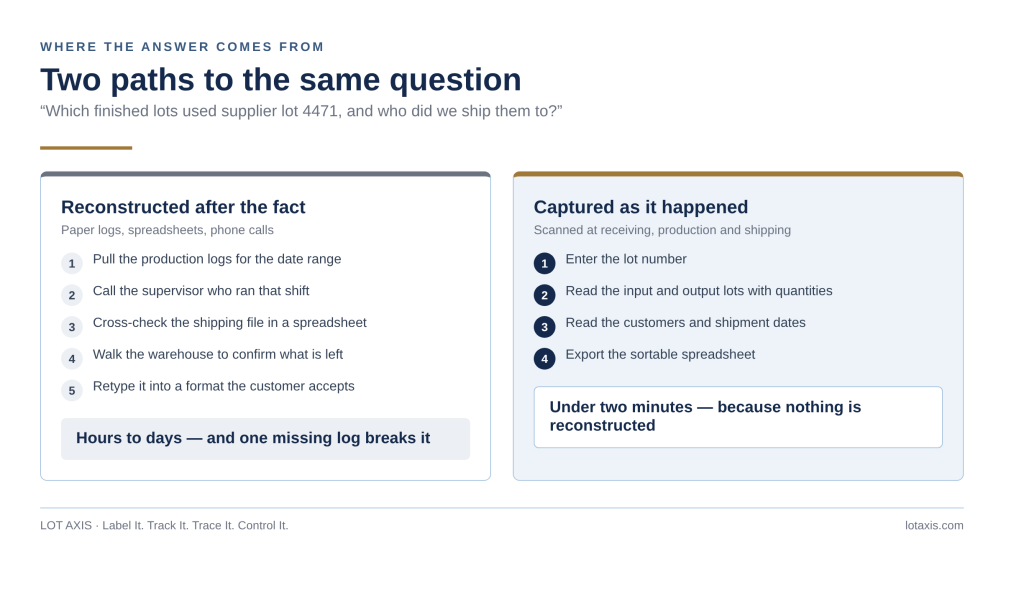The height and width of the screenshot is (592, 1024).
Task: Click step 3 badge beside Cross-check the shipping file
Action: point(72,327)
